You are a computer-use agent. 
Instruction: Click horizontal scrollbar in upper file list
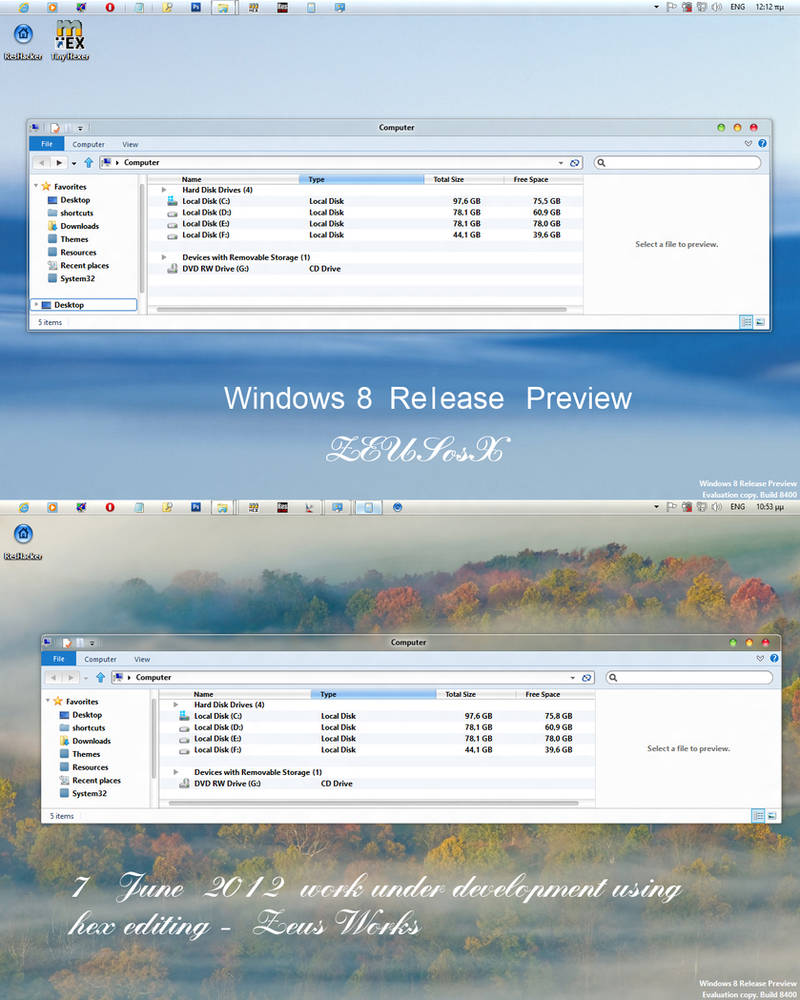[x=362, y=309]
